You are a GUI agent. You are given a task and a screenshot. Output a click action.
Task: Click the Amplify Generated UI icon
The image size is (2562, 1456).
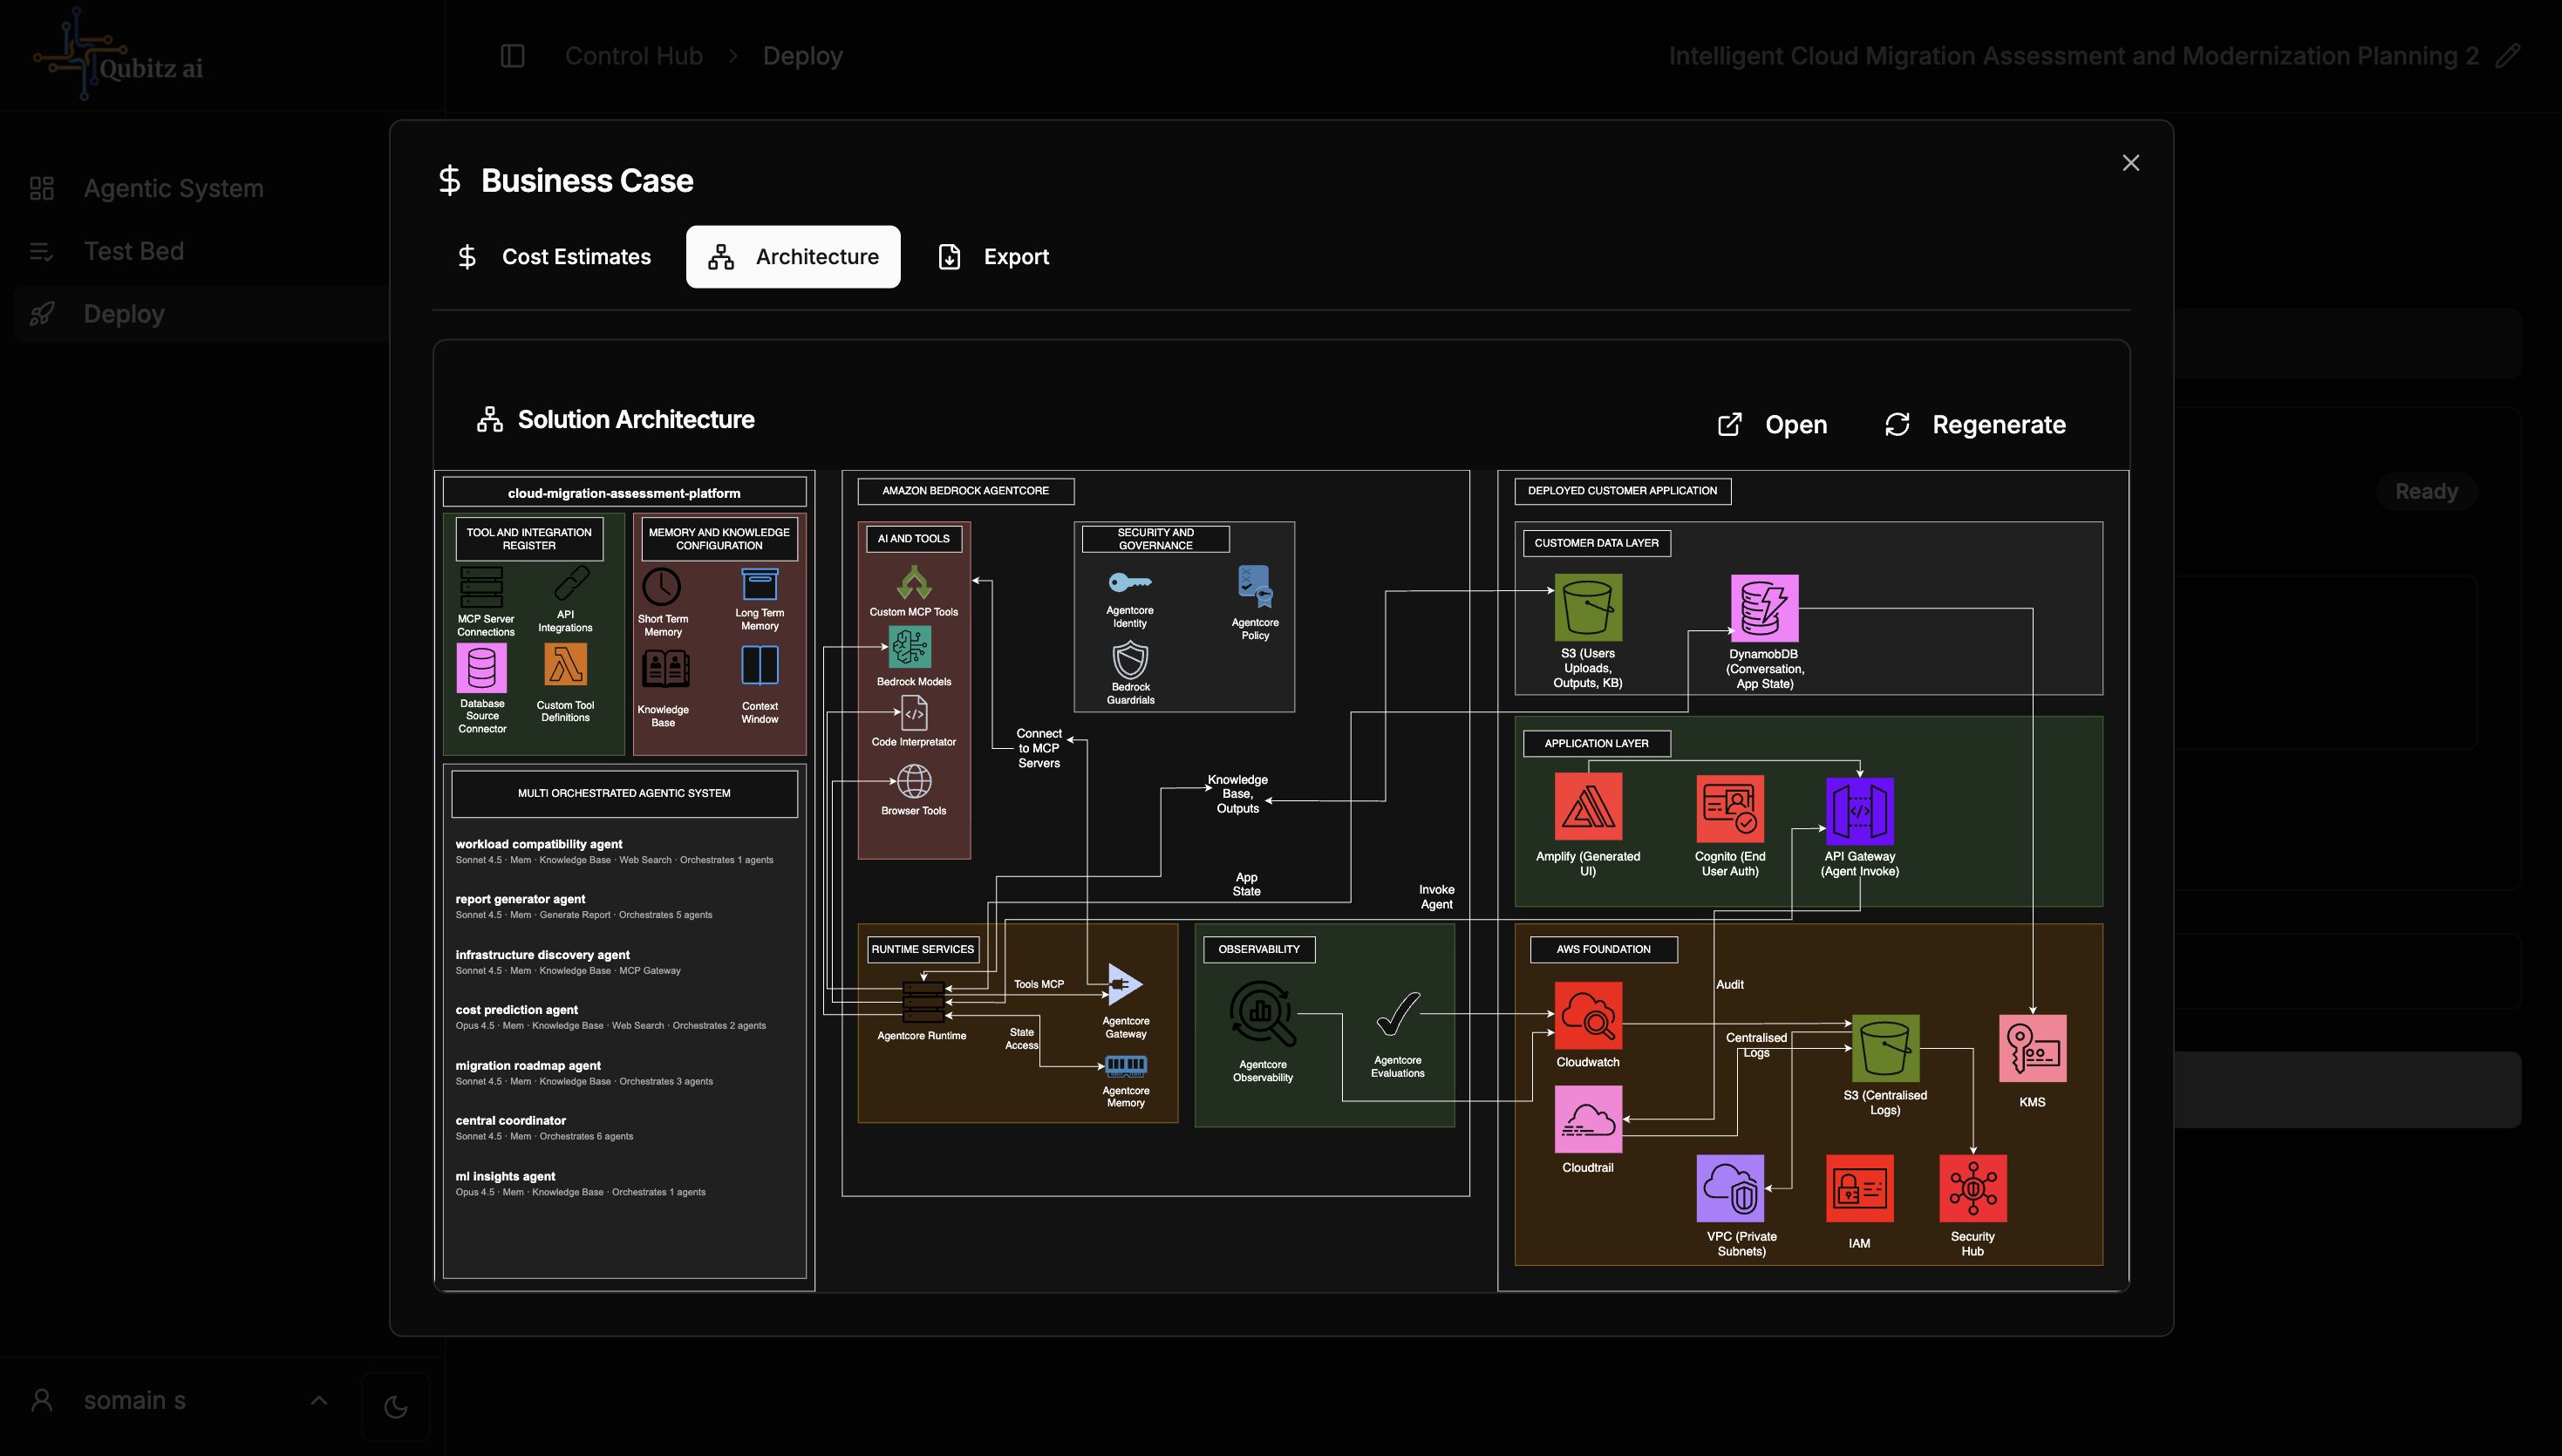pyautogui.click(x=1587, y=806)
